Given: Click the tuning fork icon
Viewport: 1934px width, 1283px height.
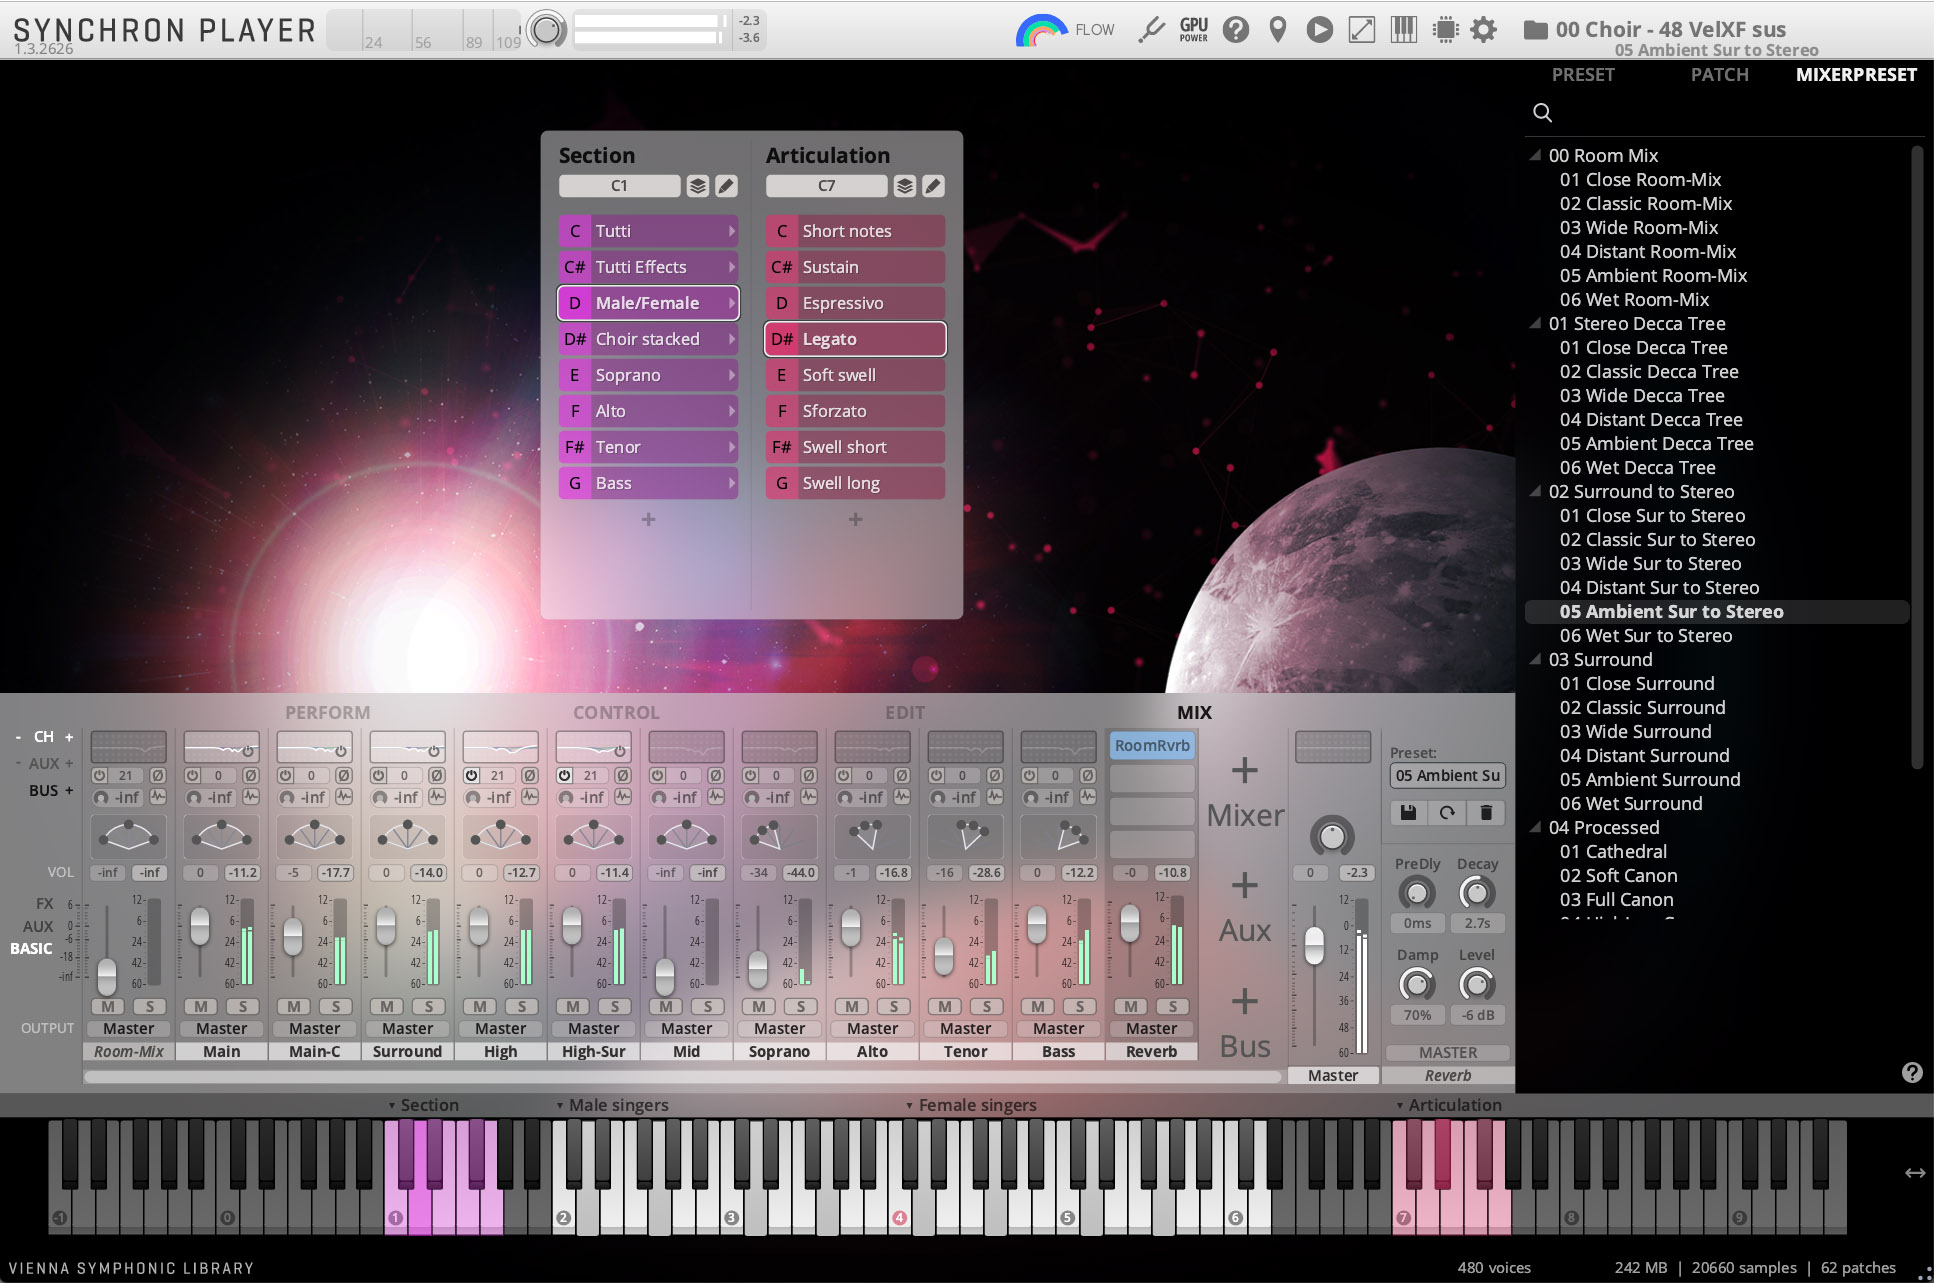Looking at the screenshot, I should (1151, 30).
